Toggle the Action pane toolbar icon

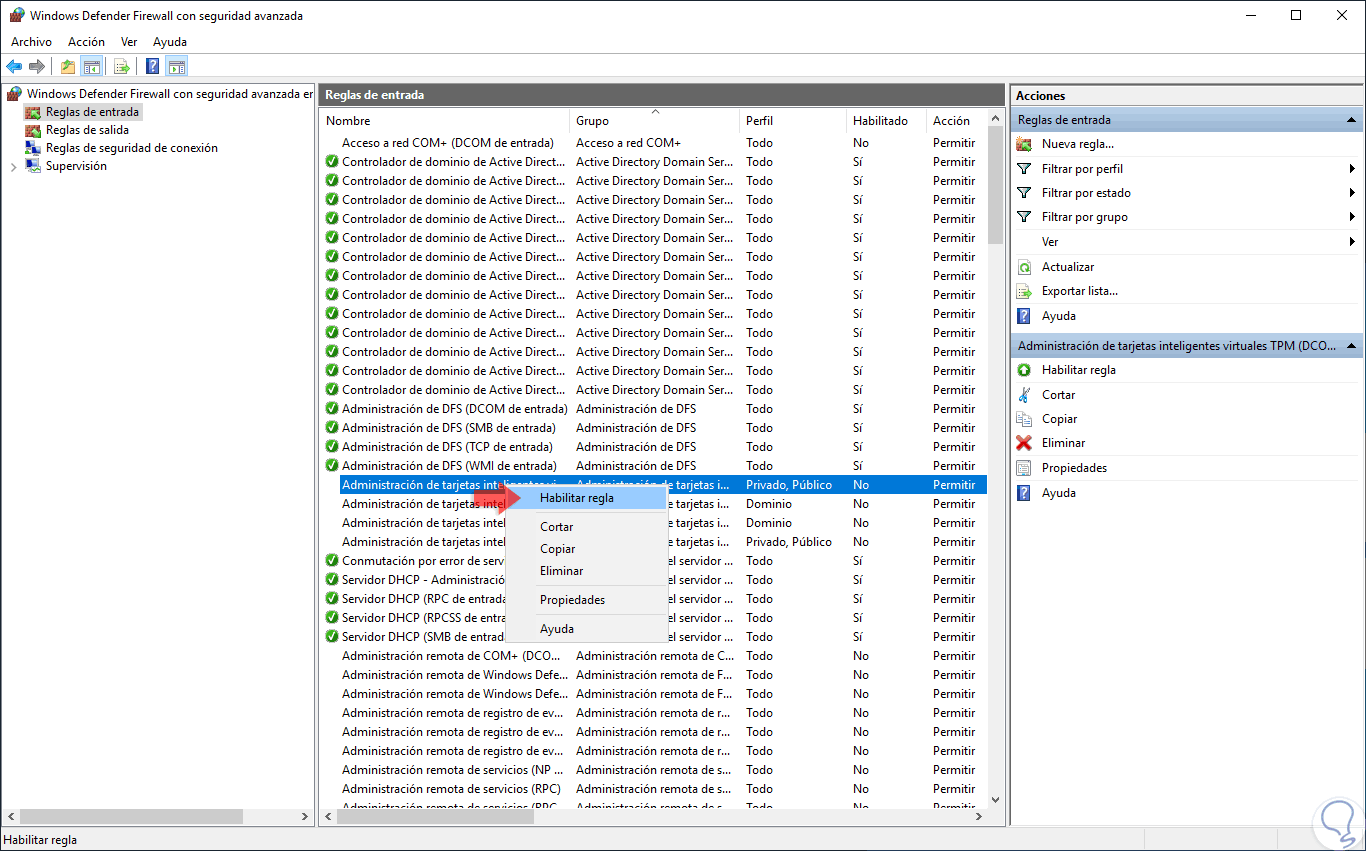[x=177, y=67]
